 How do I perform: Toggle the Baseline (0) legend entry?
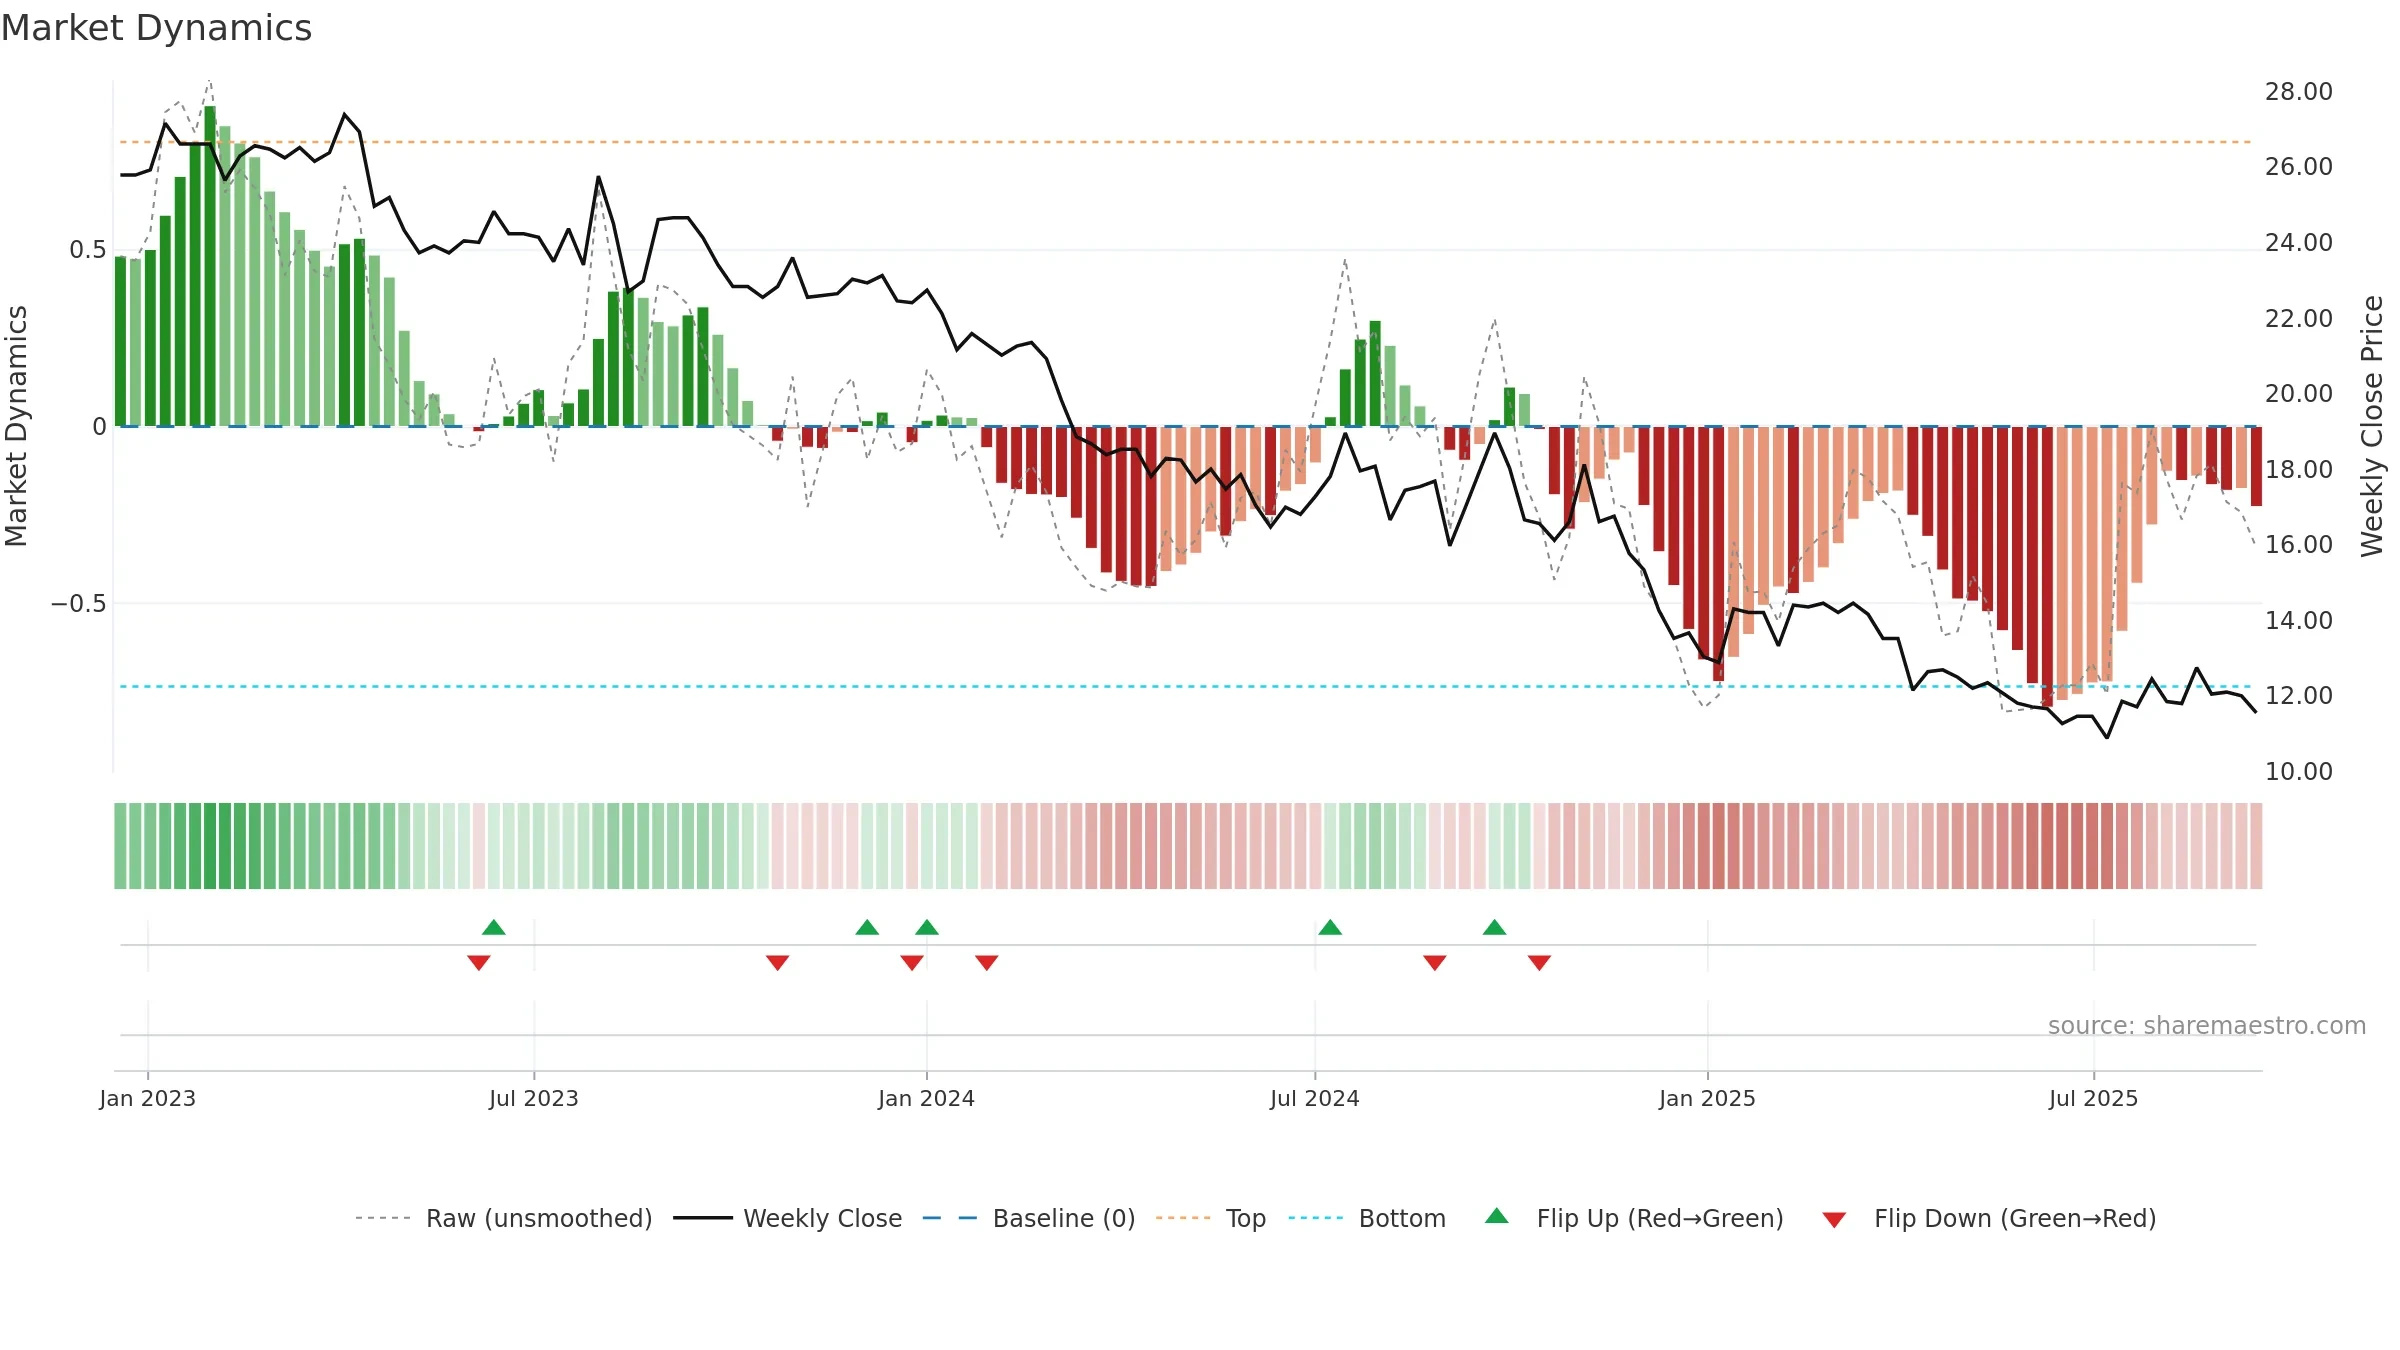[1029, 1218]
